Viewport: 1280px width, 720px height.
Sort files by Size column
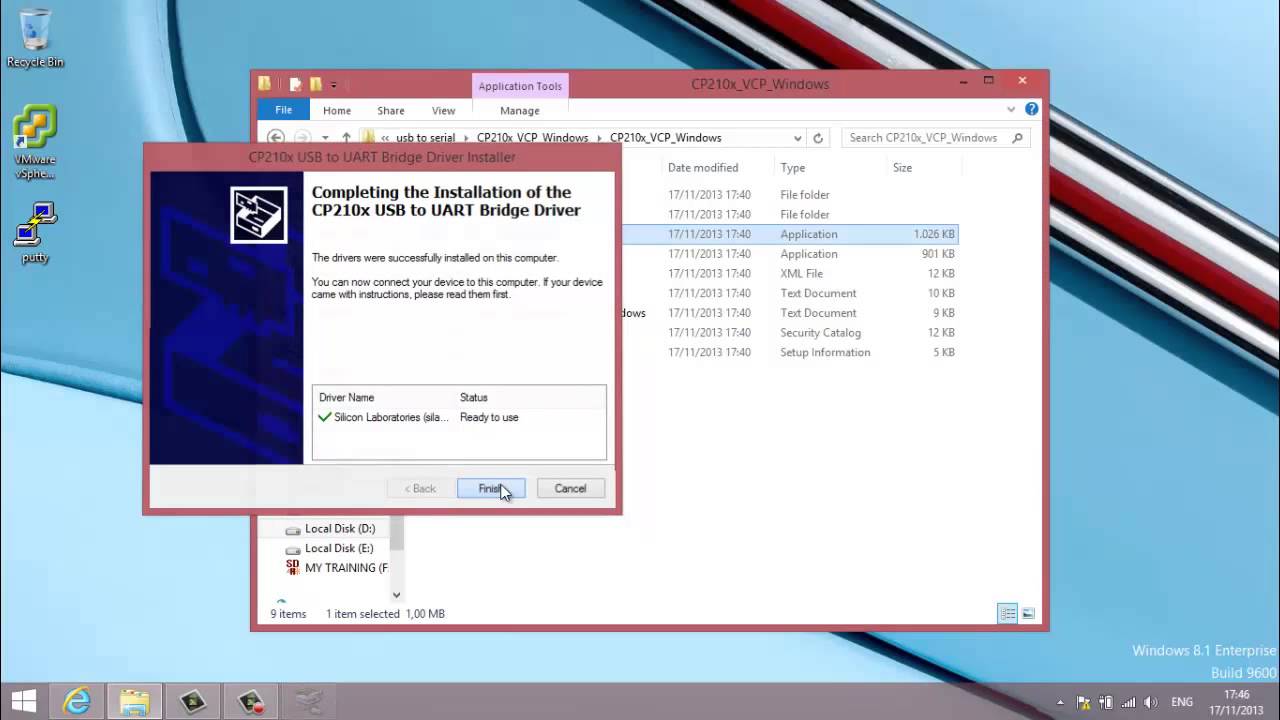pos(902,168)
